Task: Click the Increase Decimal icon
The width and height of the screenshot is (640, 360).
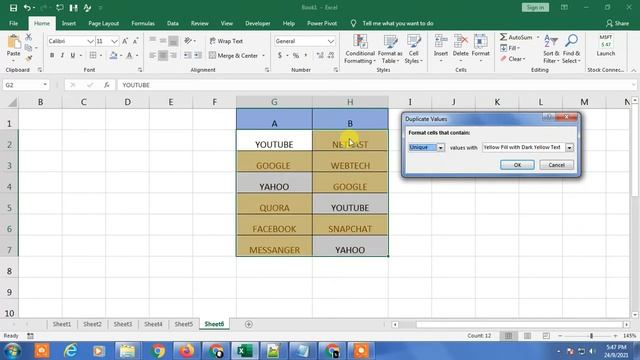Action: pyautogui.click(x=320, y=56)
